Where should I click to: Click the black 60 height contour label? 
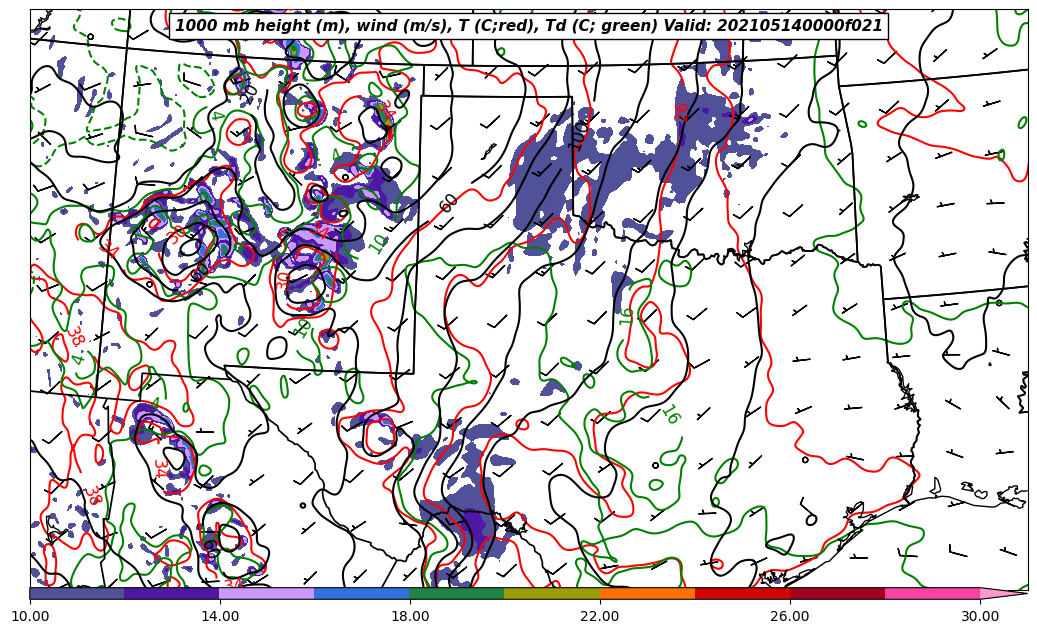449,202
